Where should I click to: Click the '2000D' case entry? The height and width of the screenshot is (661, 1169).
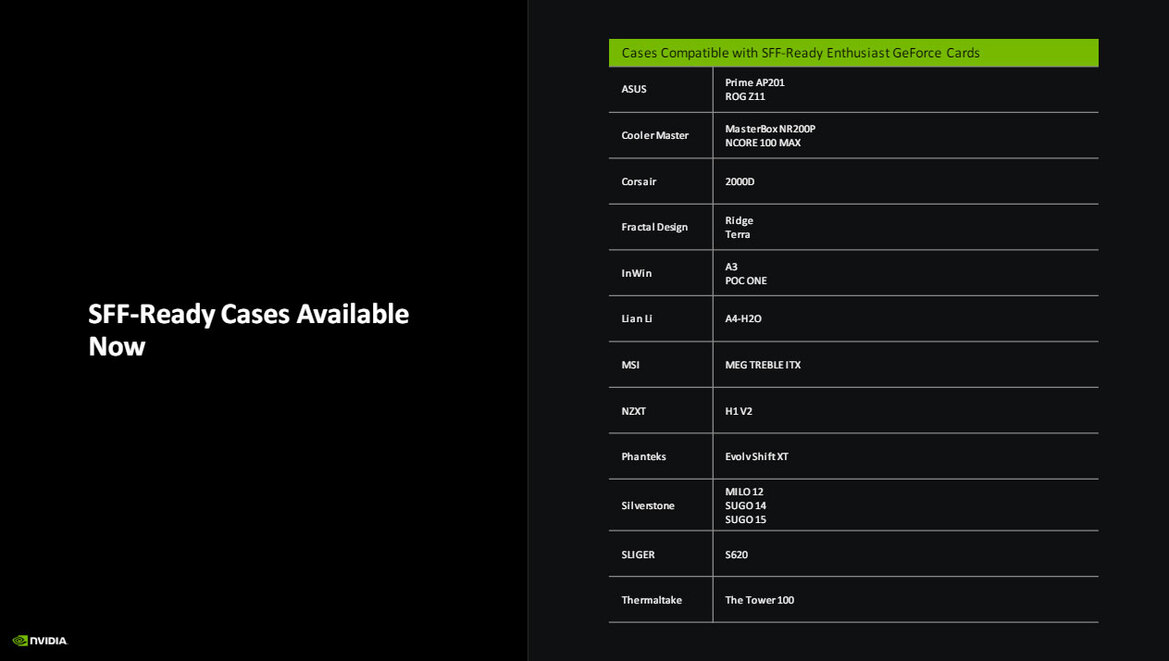tap(740, 182)
